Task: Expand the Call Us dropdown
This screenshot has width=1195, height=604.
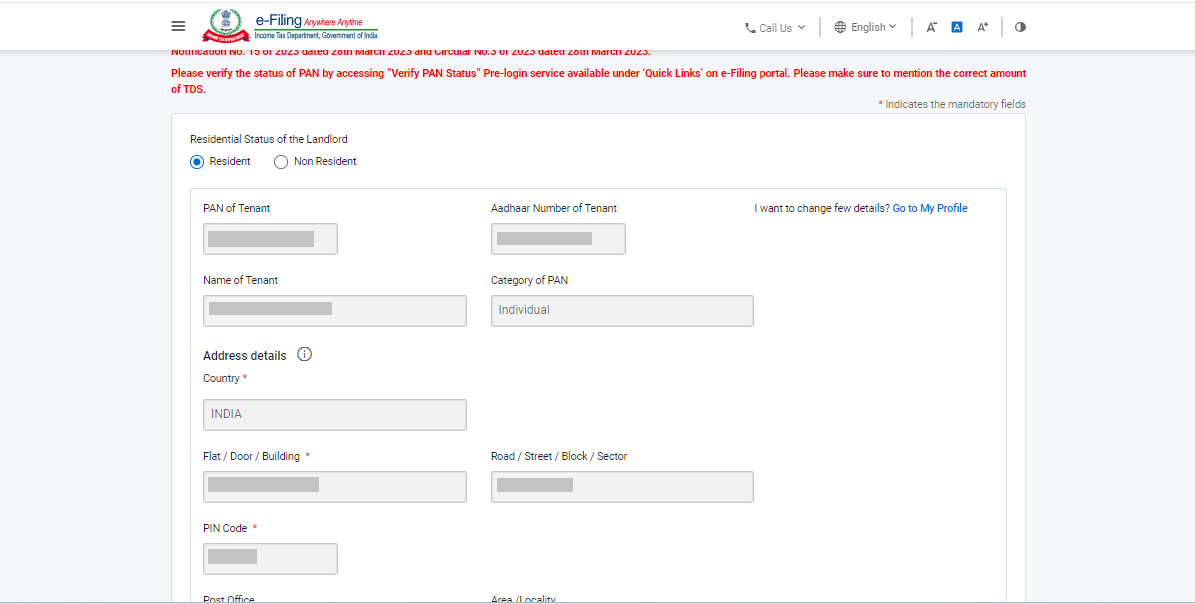Action: point(775,27)
